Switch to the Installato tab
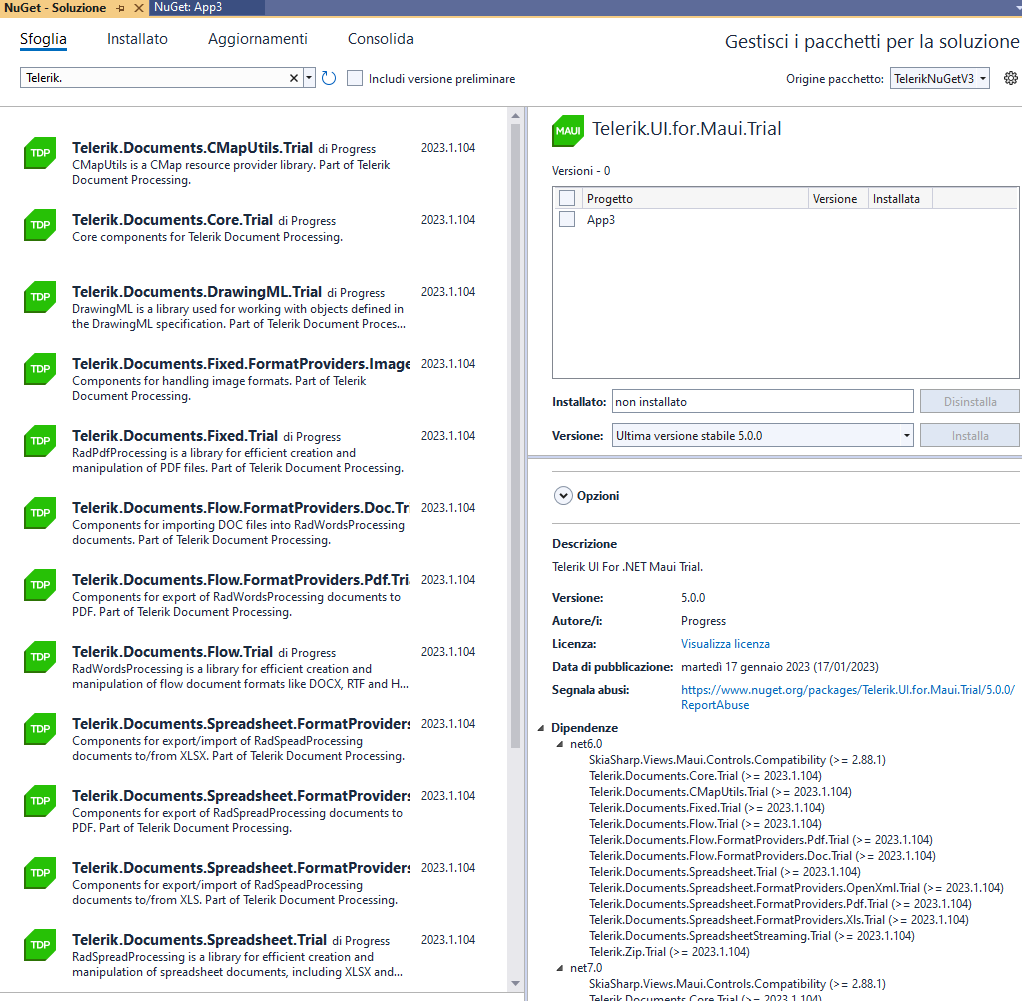This screenshot has width=1022, height=1001. [137, 39]
